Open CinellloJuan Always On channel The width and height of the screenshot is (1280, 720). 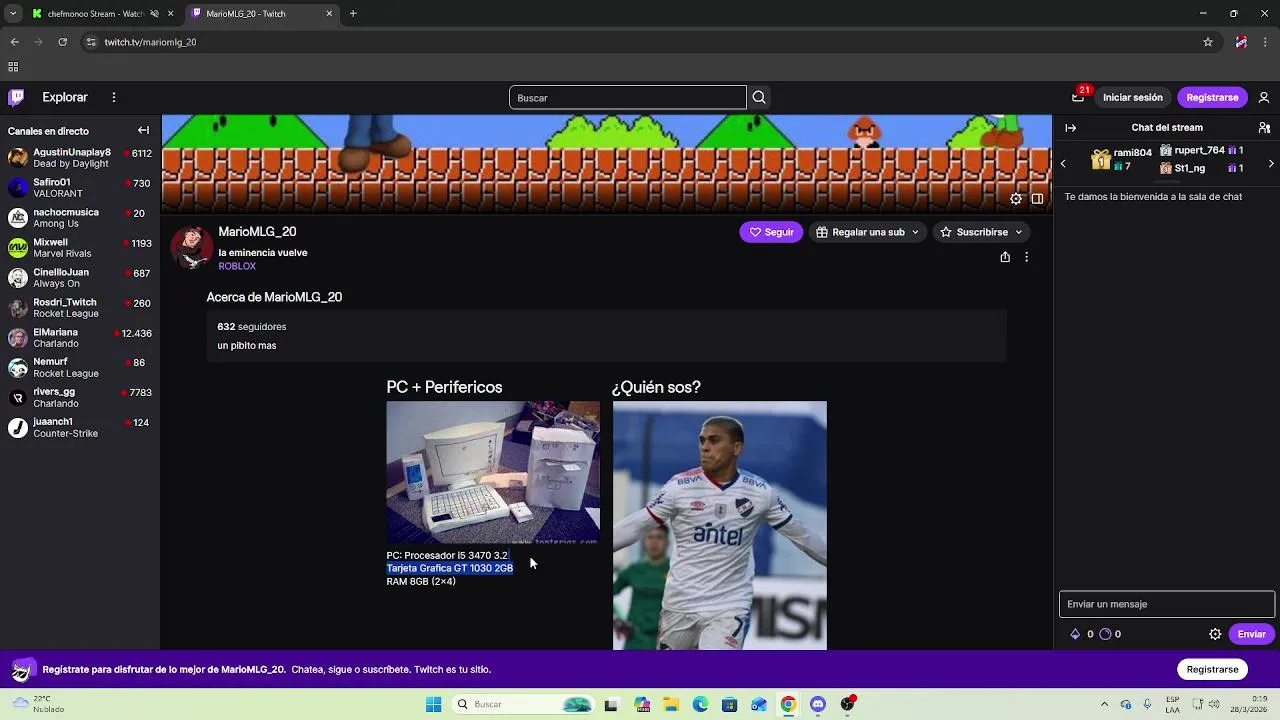pos(80,278)
